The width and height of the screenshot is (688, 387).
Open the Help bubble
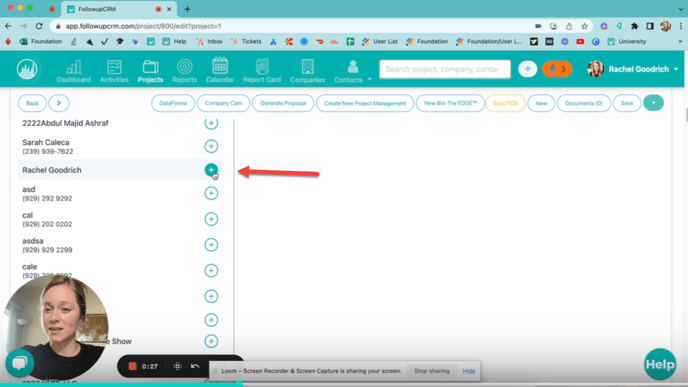(x=660, y=364)
